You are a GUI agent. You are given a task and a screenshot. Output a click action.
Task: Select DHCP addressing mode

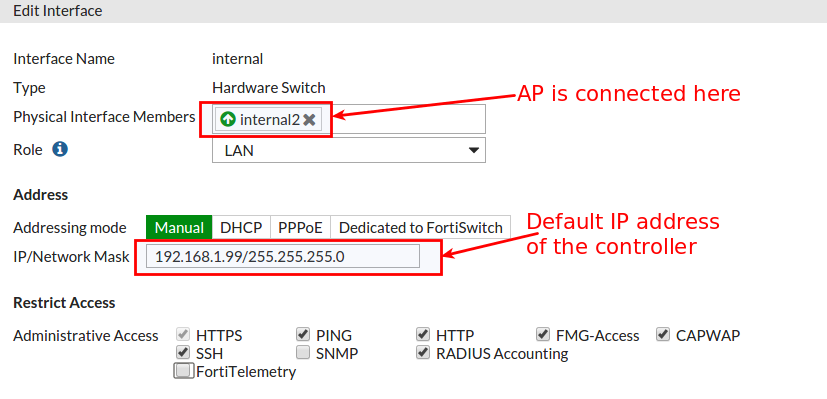[x=241, y=228]
